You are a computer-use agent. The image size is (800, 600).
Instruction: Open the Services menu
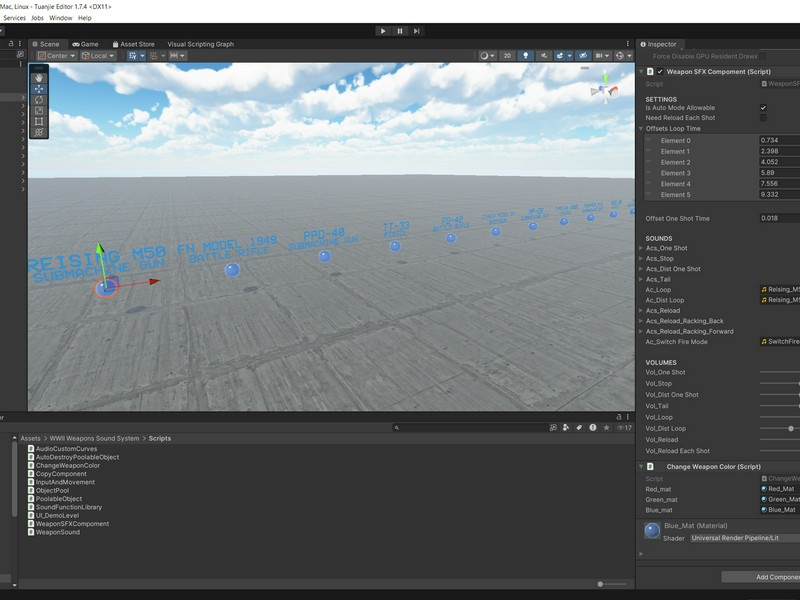click(14, 18)
